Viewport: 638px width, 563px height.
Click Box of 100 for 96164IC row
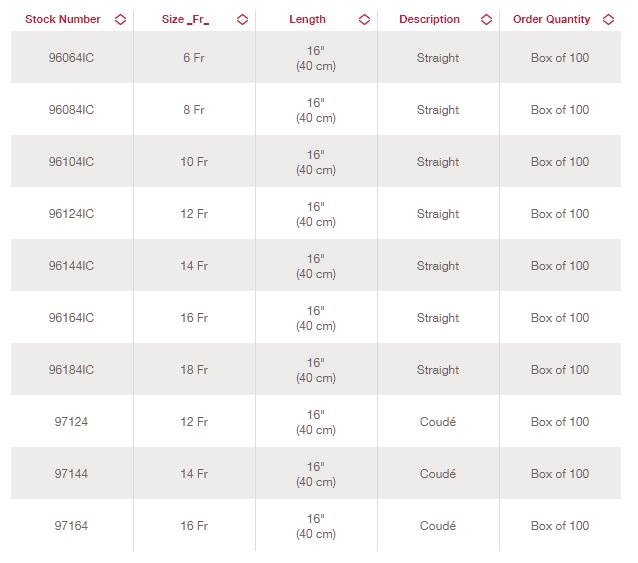[560, 318]
